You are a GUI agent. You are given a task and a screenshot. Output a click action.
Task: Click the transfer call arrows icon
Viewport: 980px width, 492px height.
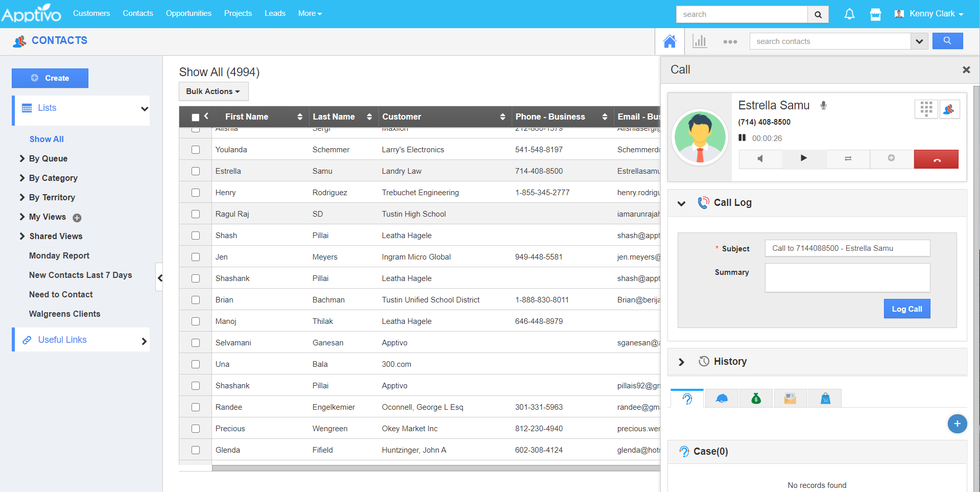click(848, 159)
